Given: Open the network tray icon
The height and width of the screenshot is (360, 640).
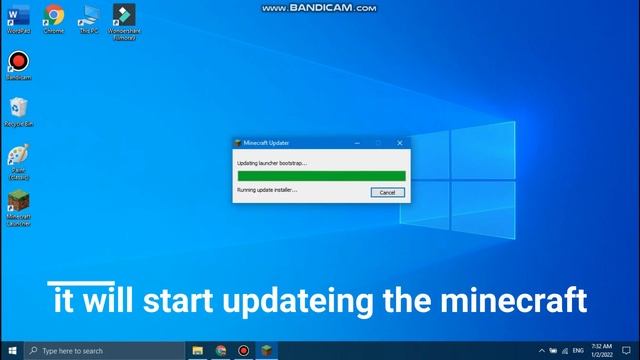Looking at the screenshot, I should click(565, 351).
